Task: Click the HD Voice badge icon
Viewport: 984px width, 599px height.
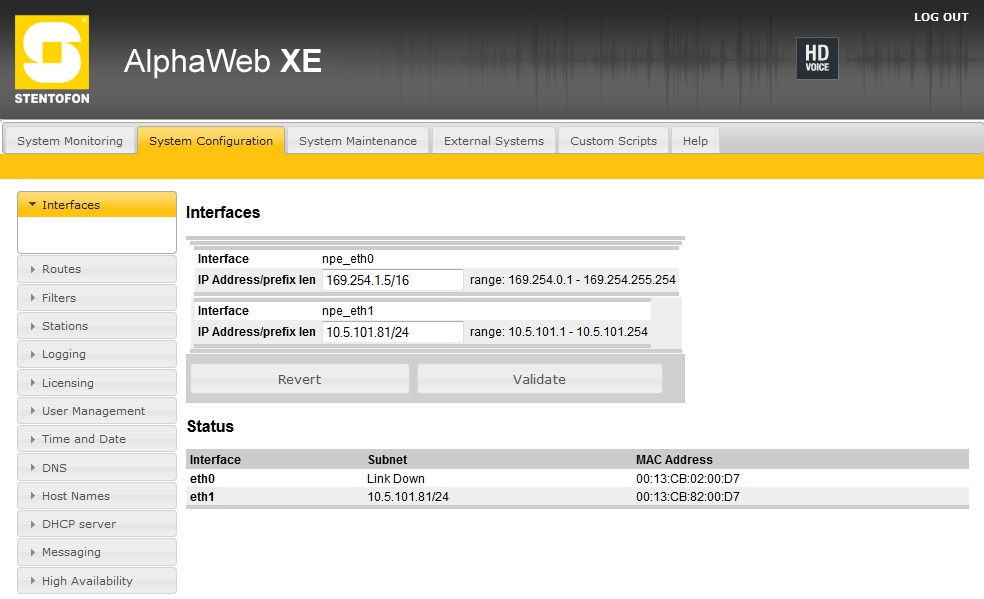Action: point(817,59)
